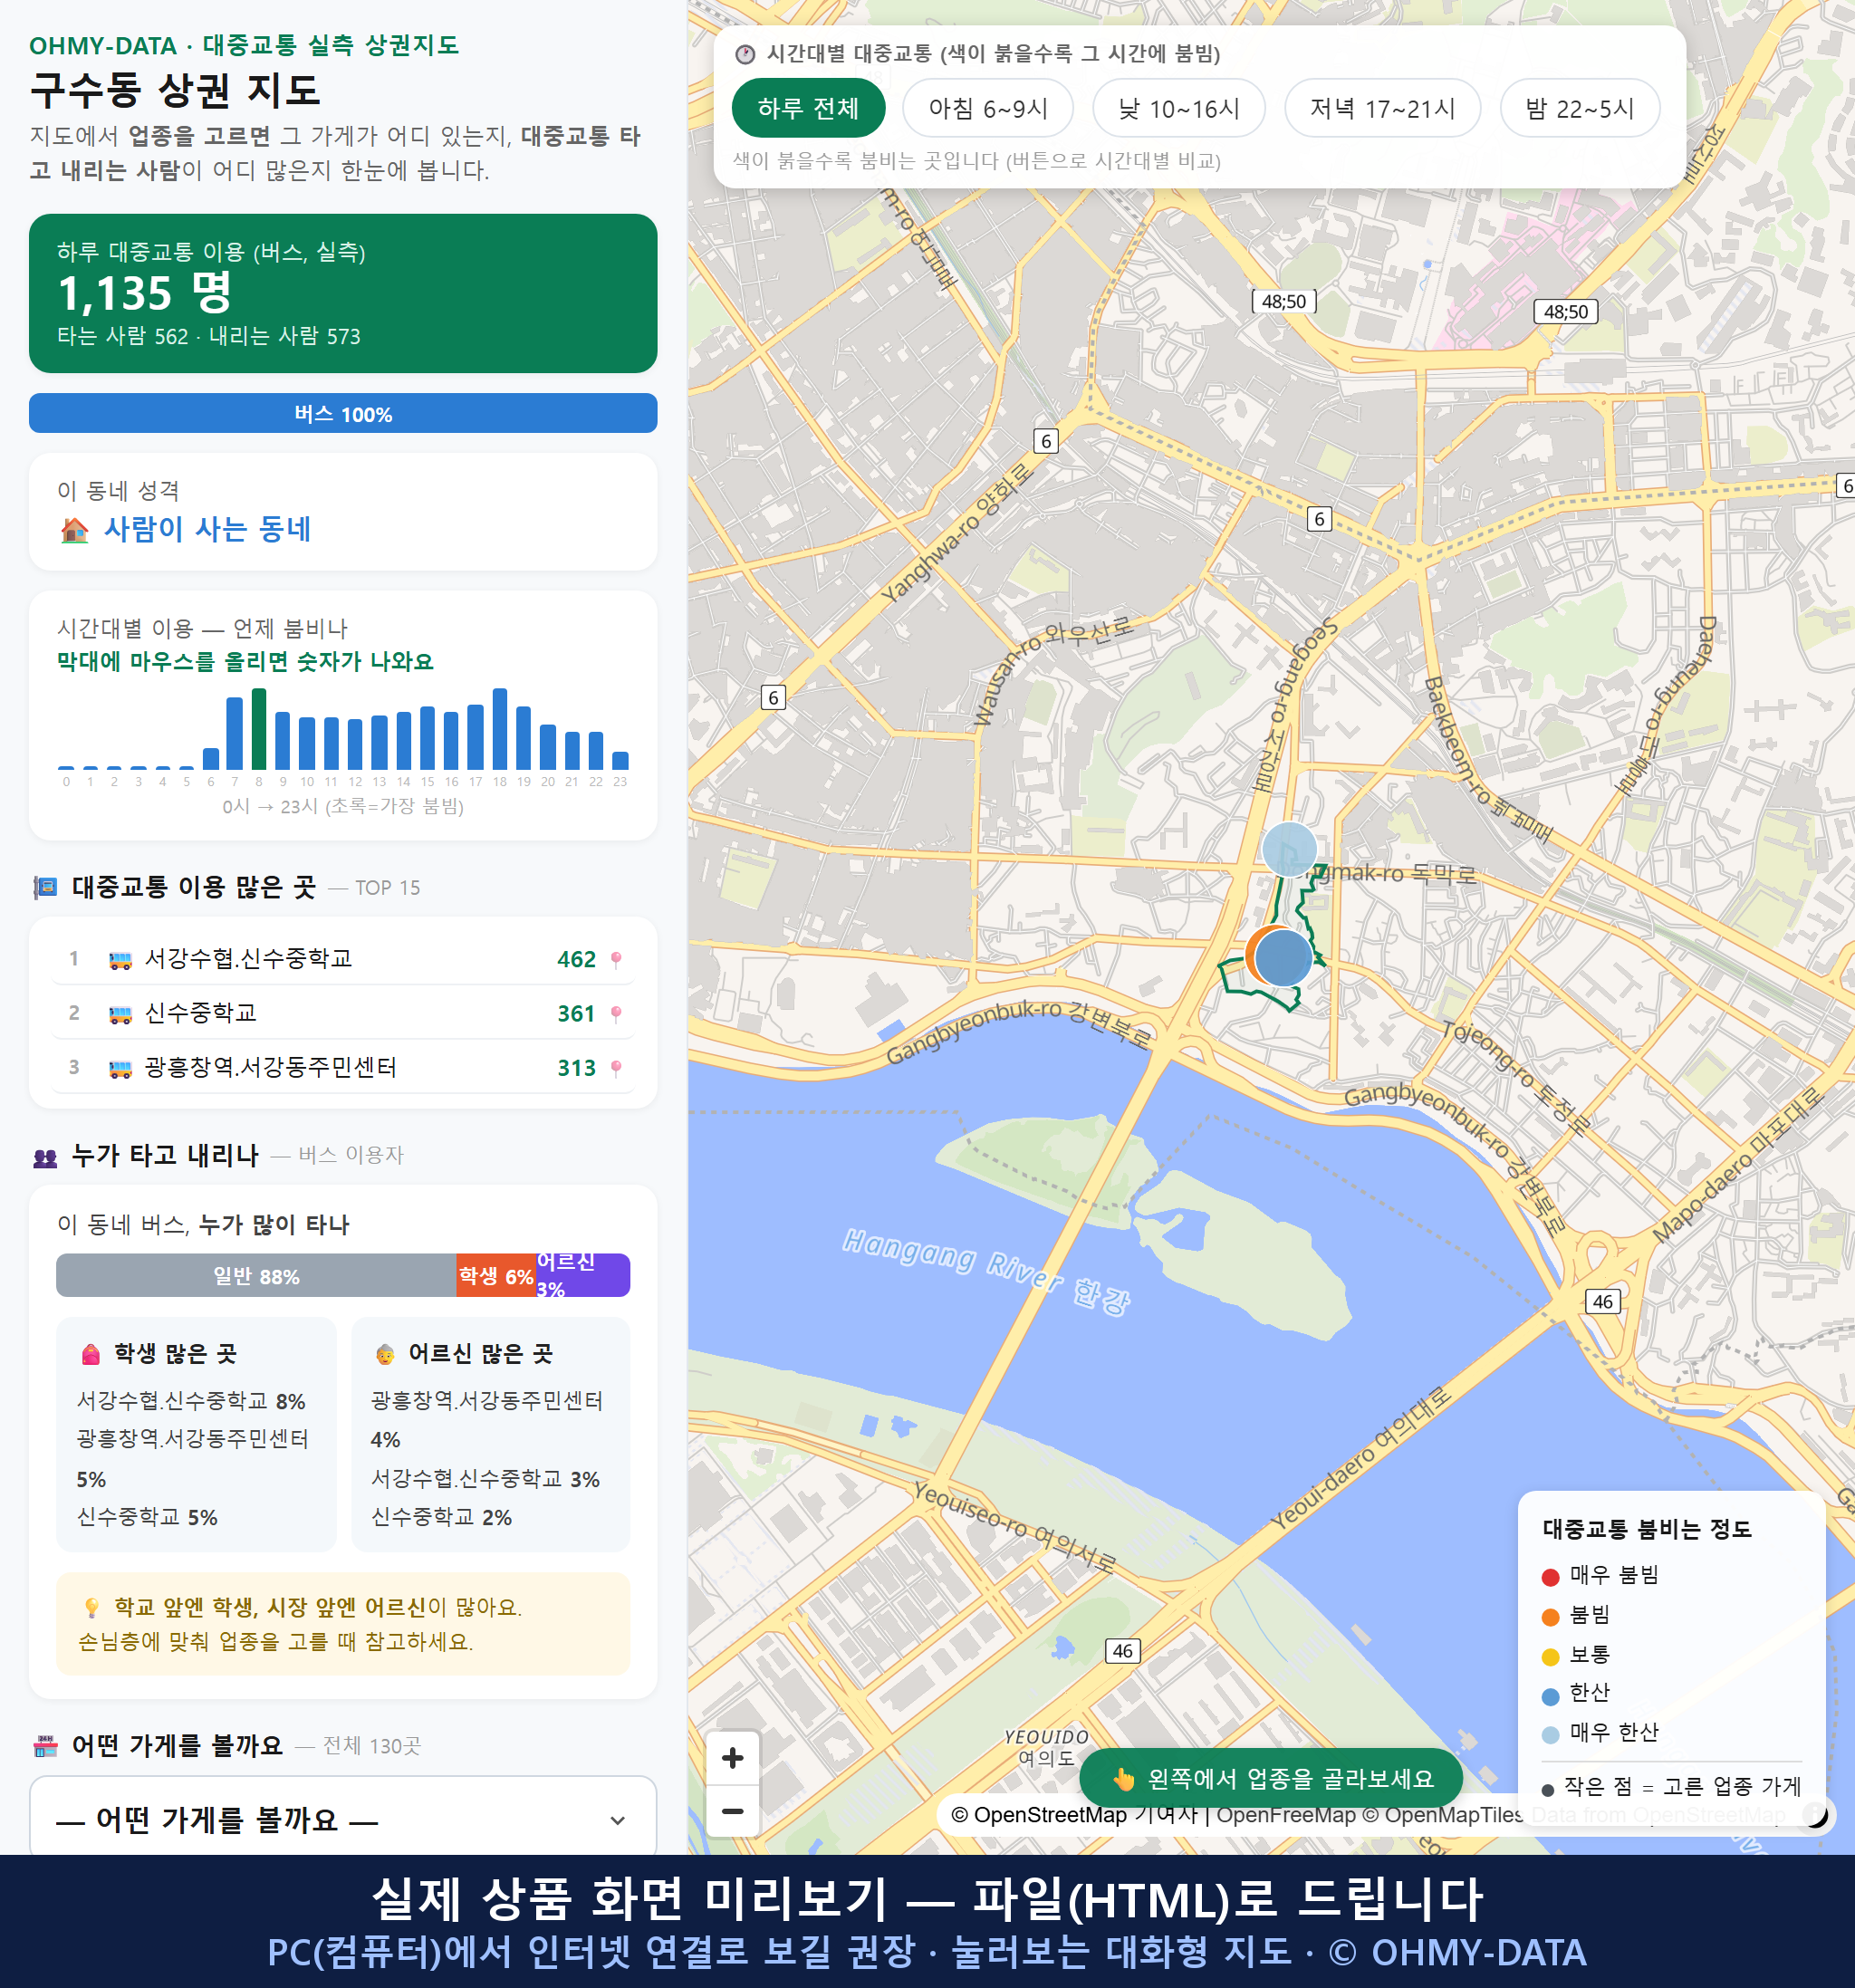The image size is (1855, 1988).
Task: Click the people icon by 누가 타고 내리나
Action: (x=45, y=1157)
